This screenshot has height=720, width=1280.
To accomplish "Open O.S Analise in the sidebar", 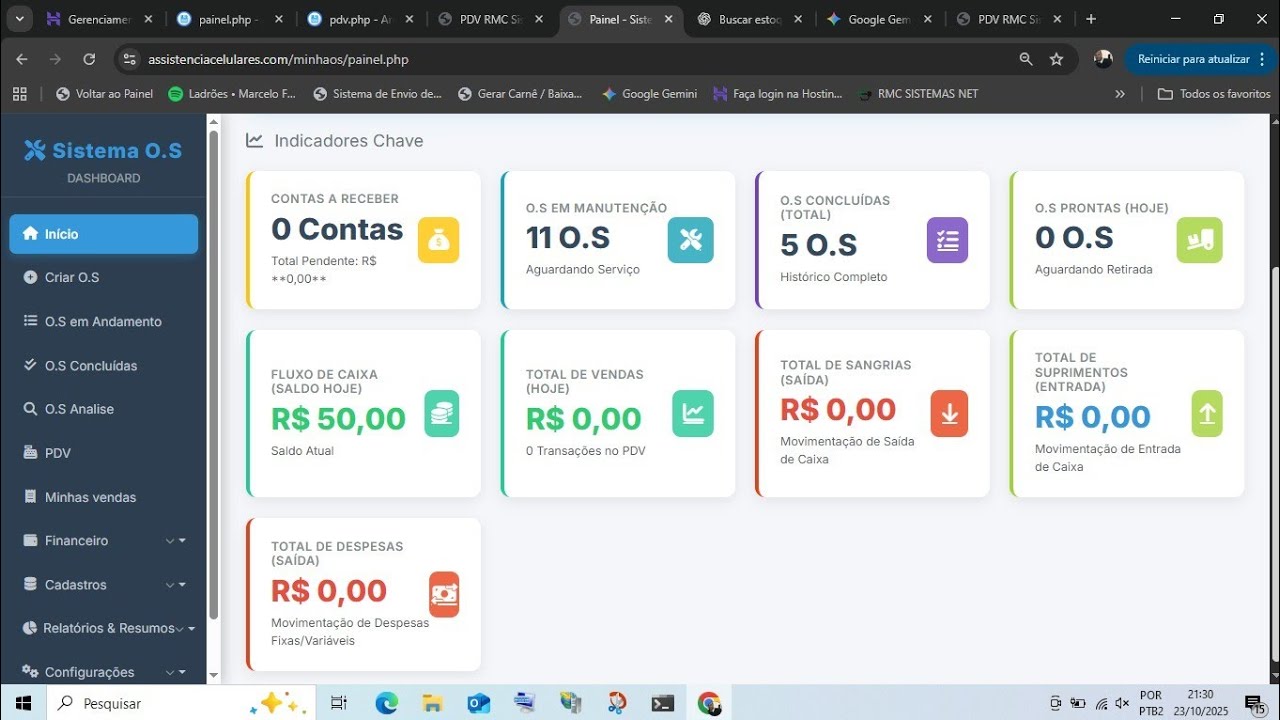I will pyautogui.click(x=104, y=409).
